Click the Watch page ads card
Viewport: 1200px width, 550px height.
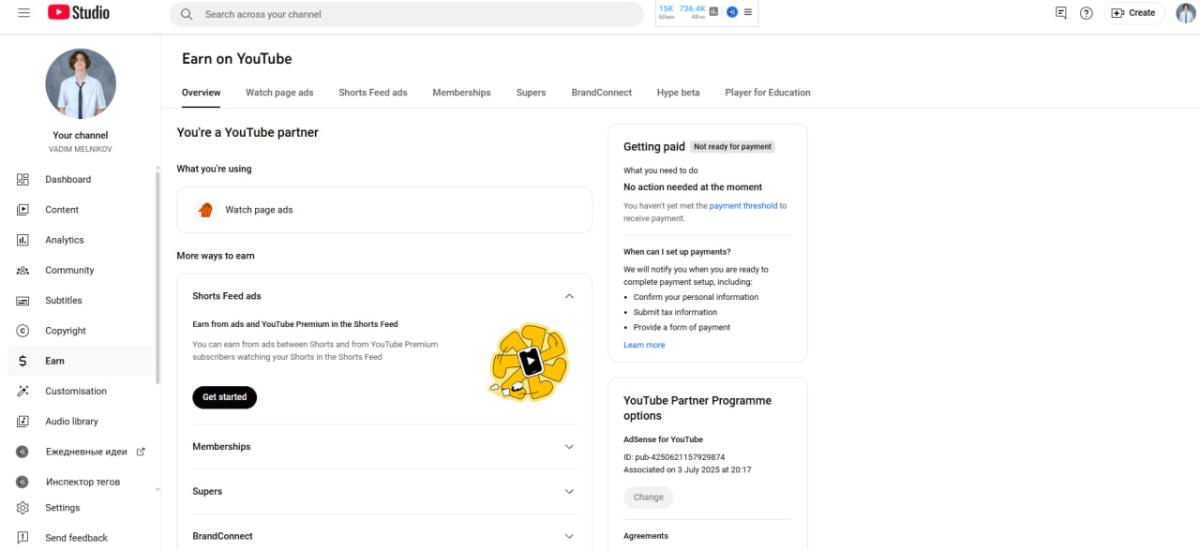click(x=384, y=210)
